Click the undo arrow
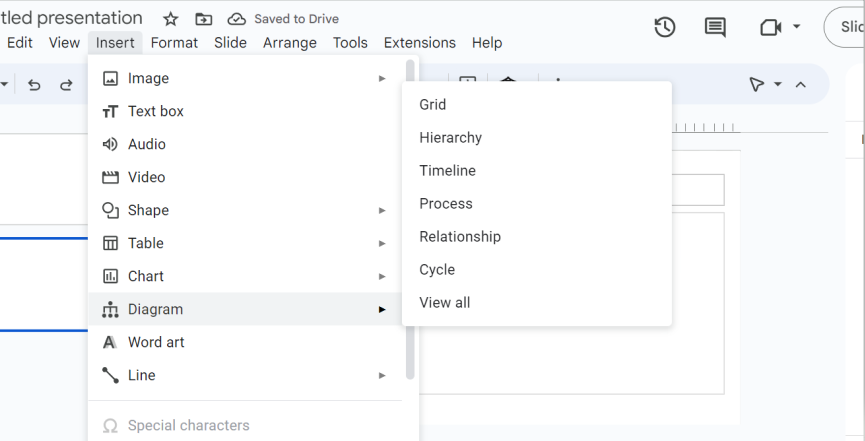The width and height of the screenshot is (865, 441). [34, 85]
